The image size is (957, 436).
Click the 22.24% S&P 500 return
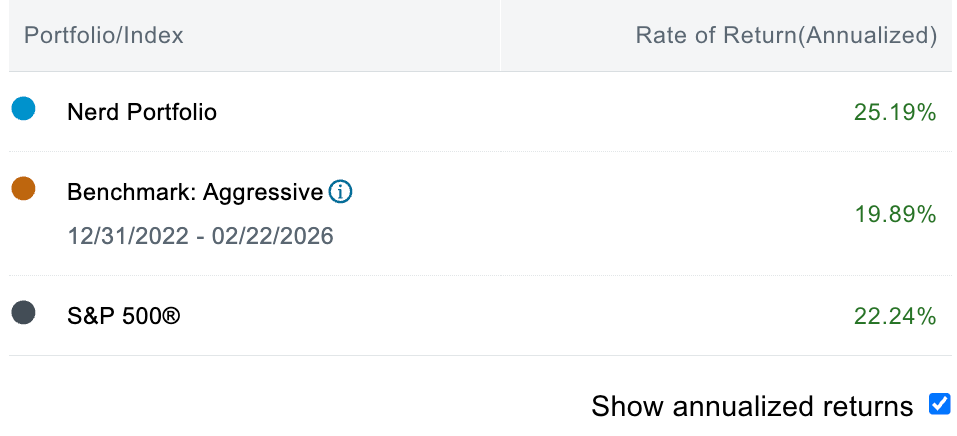pyautogui.click(x=895, y=317)
